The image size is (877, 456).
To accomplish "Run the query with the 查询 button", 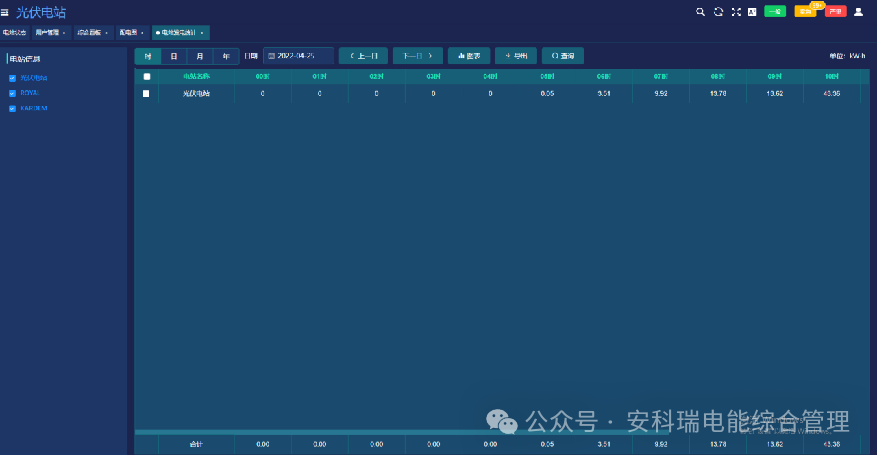I will click(x=563, y=56).
